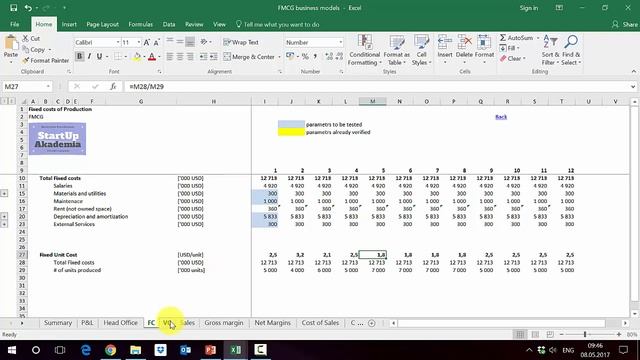The width and height of the screenshot is (640, 360).
Task: Switch to the Page Layout tab
Action: click(x=102, y=24)
